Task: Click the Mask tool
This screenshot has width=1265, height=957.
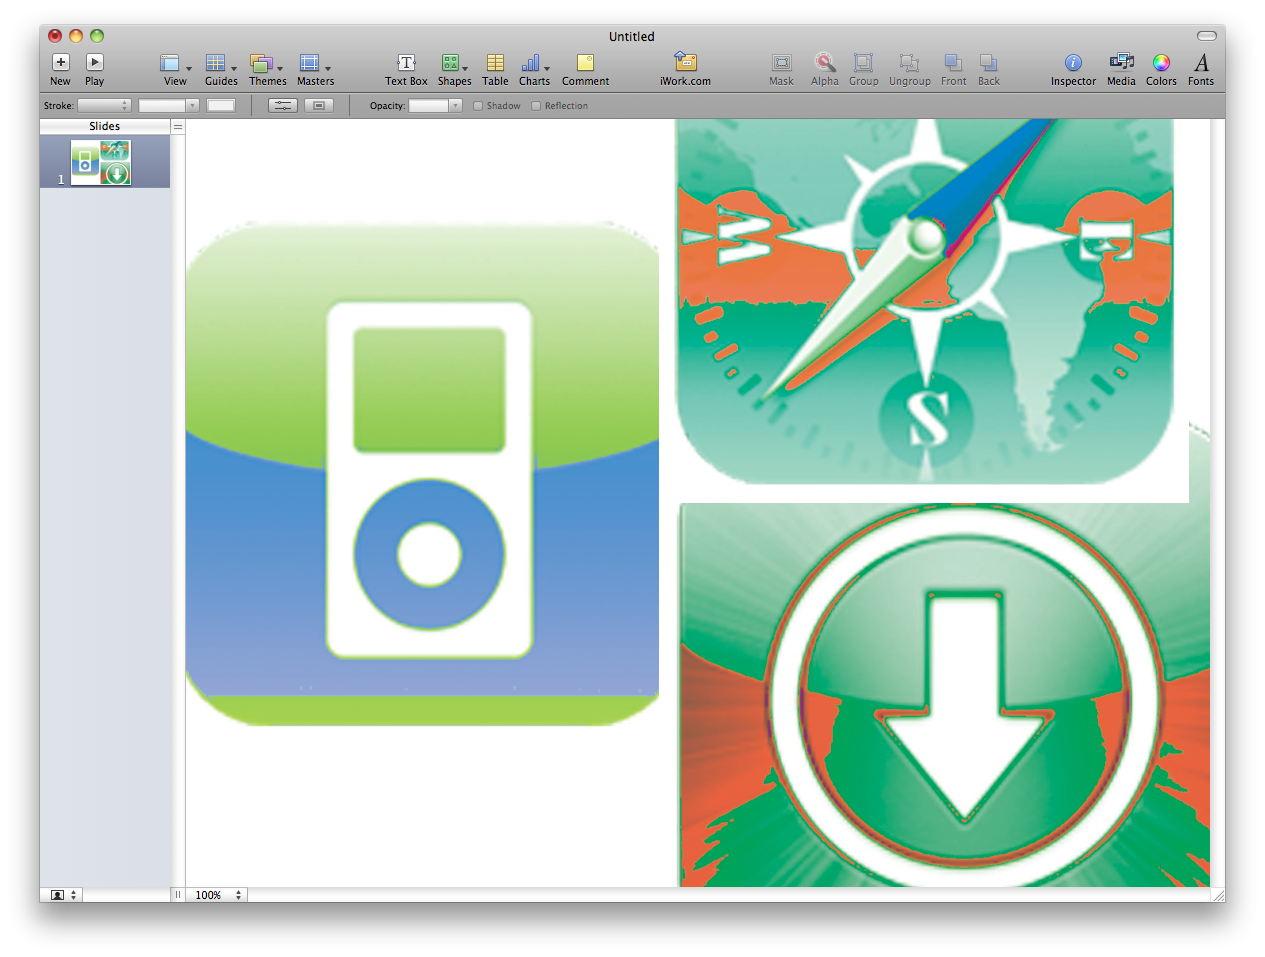Action: [x=781, y=69]
